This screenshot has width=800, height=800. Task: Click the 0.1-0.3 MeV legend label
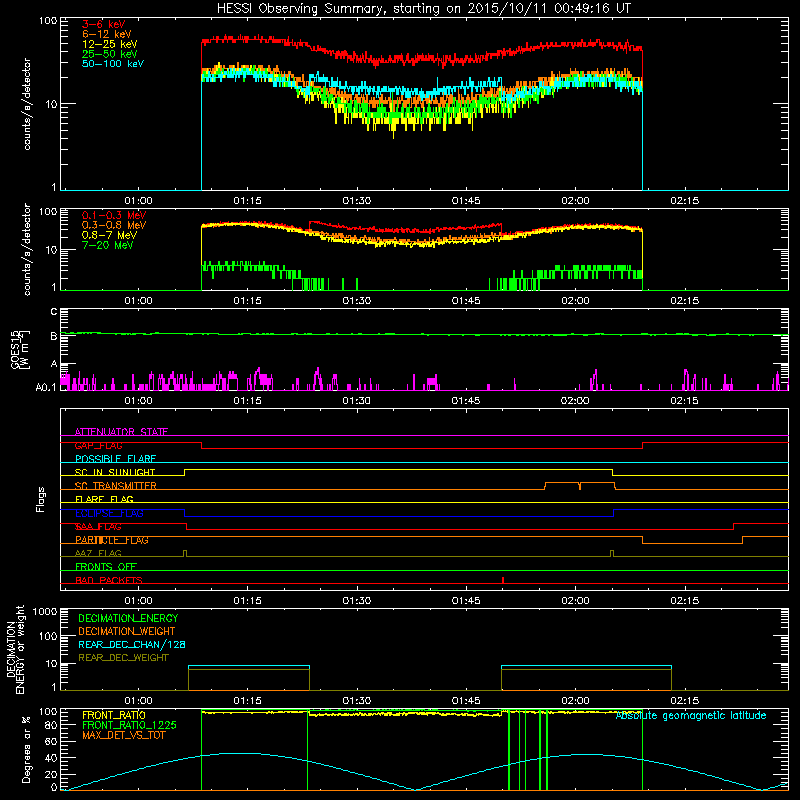(x=114, y=215)
